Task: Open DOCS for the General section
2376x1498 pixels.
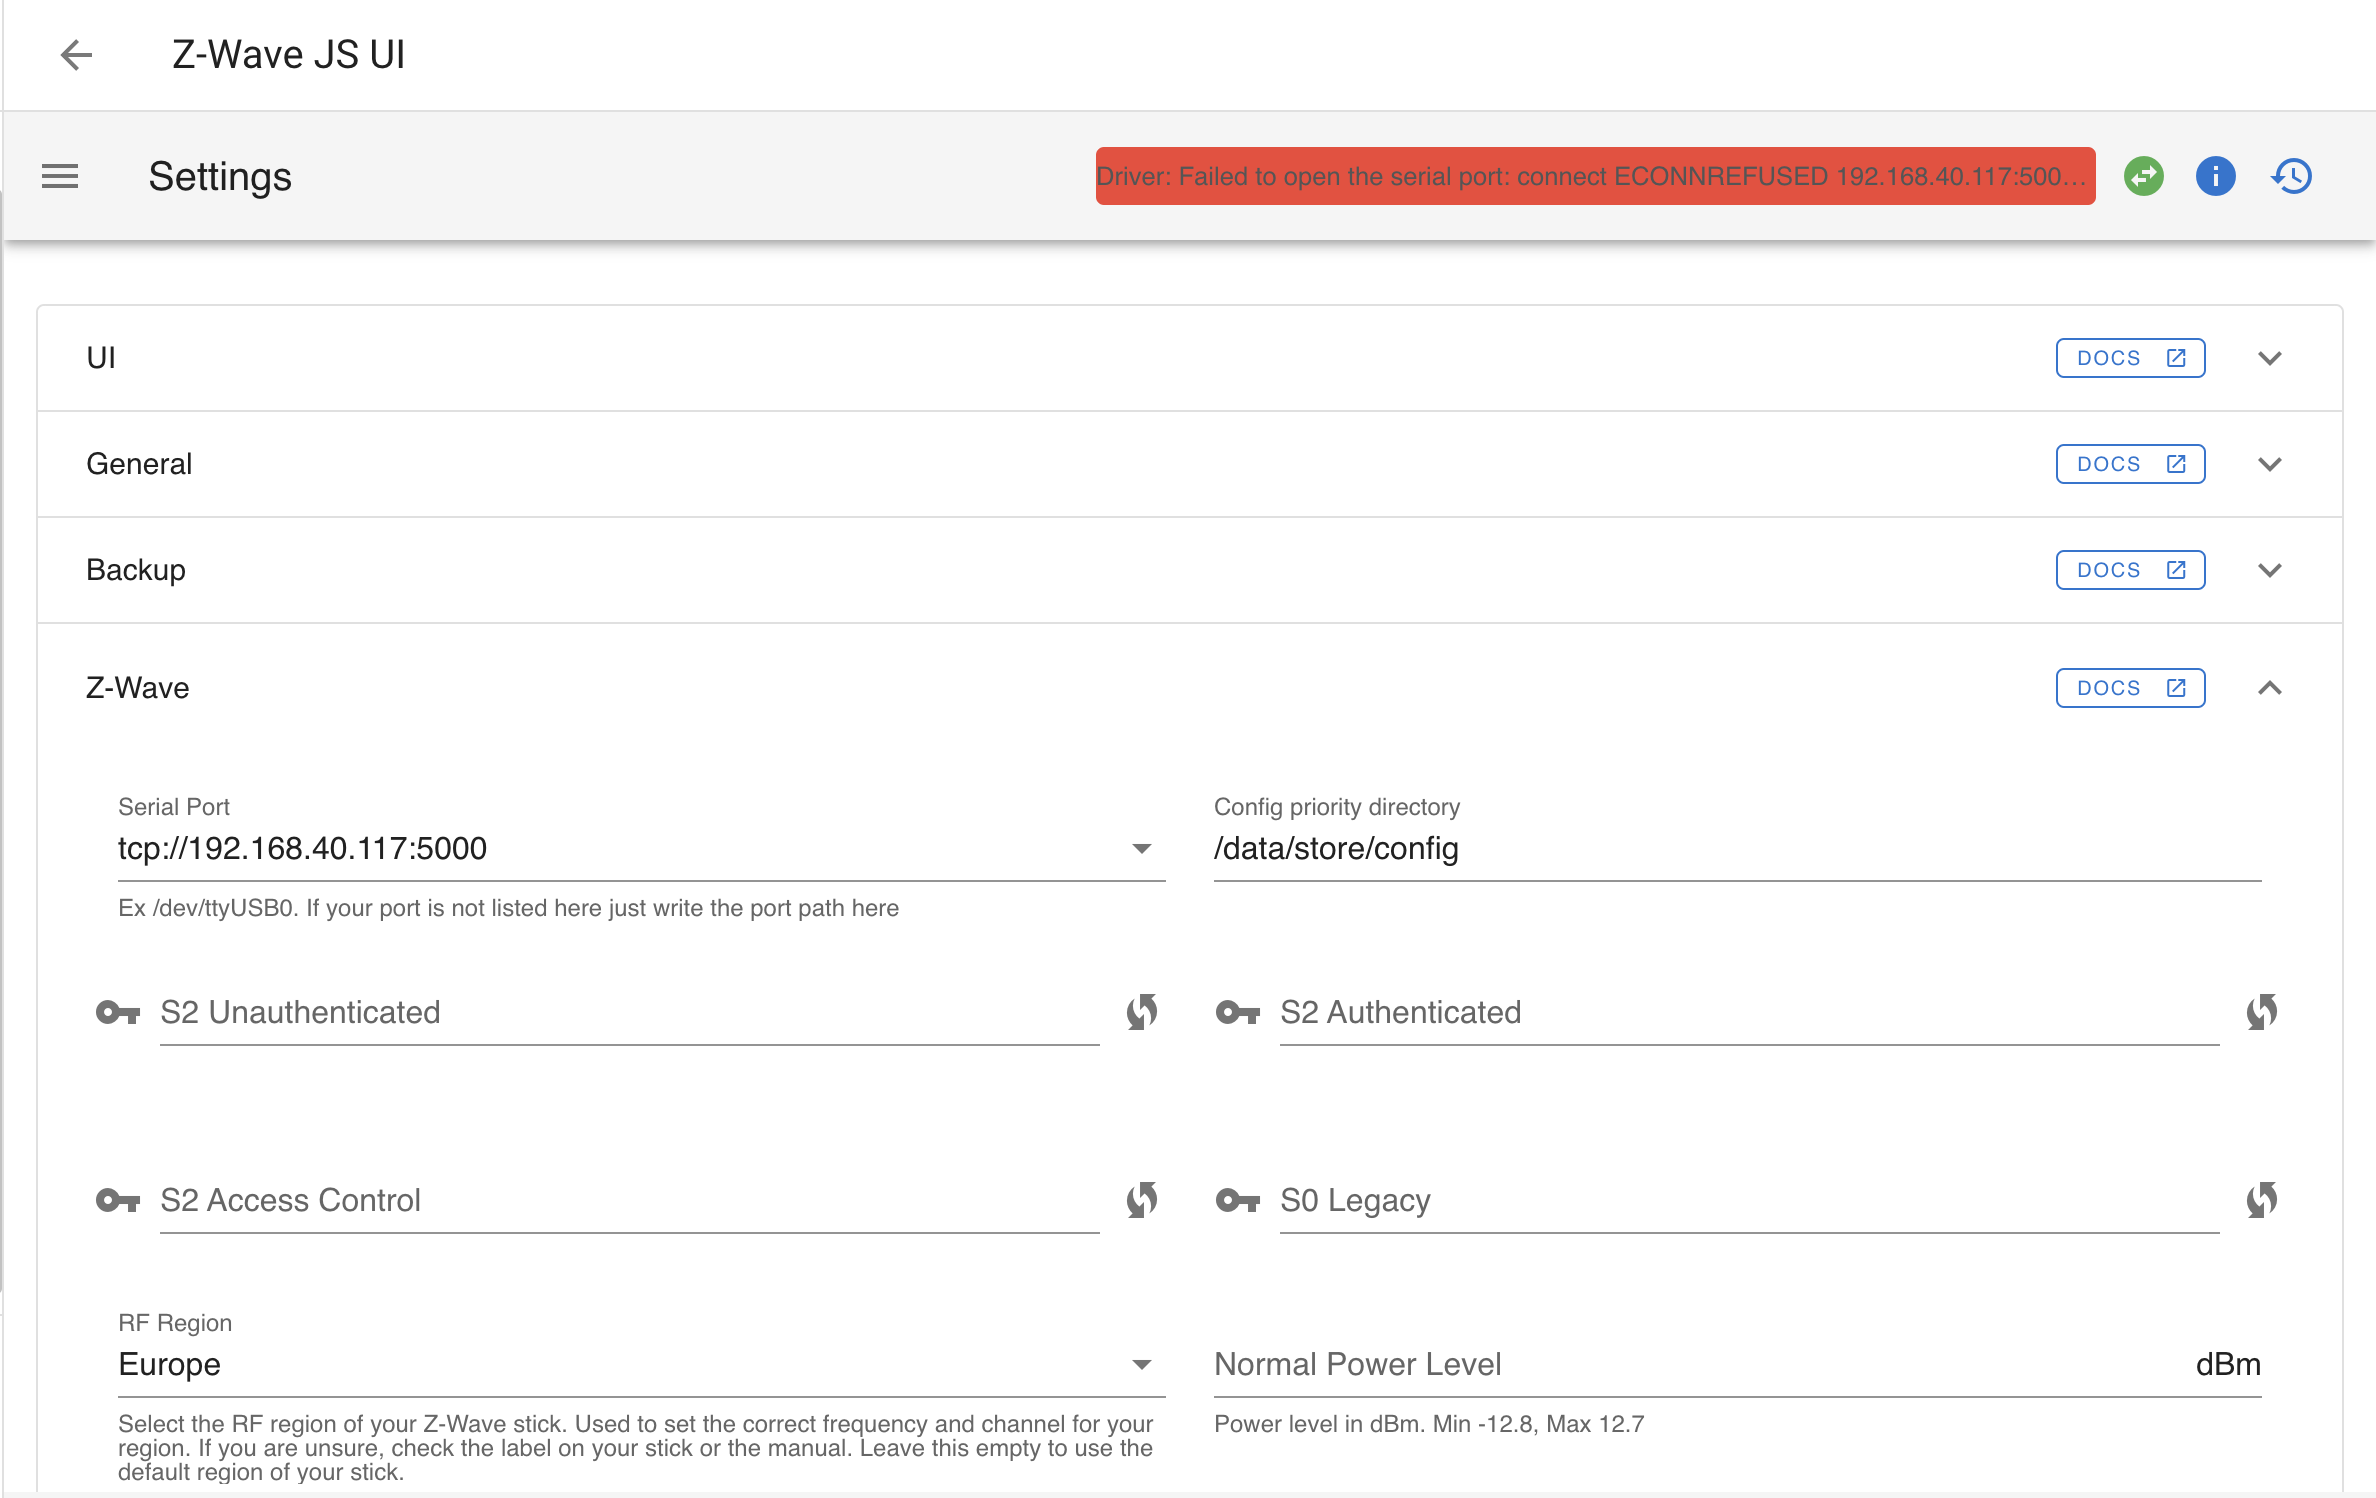Action: tap(2130, 464)
